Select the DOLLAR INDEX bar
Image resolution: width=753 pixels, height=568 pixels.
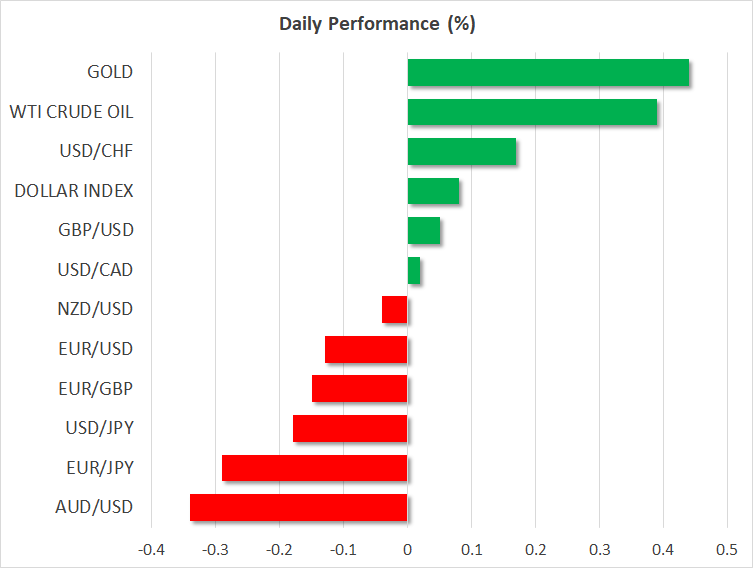(434, 191)
